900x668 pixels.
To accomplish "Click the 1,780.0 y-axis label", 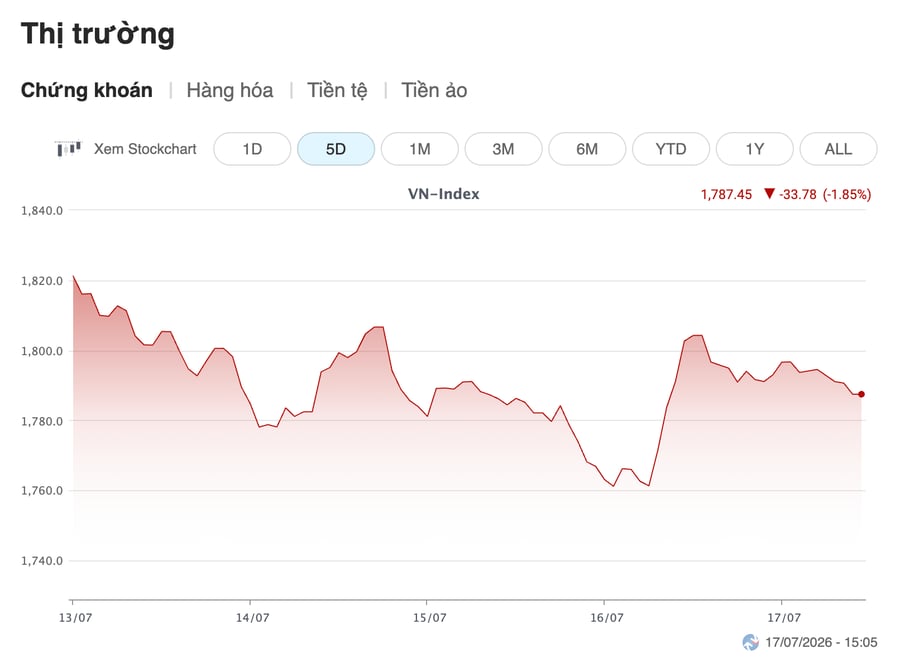I will click(42, 421).
